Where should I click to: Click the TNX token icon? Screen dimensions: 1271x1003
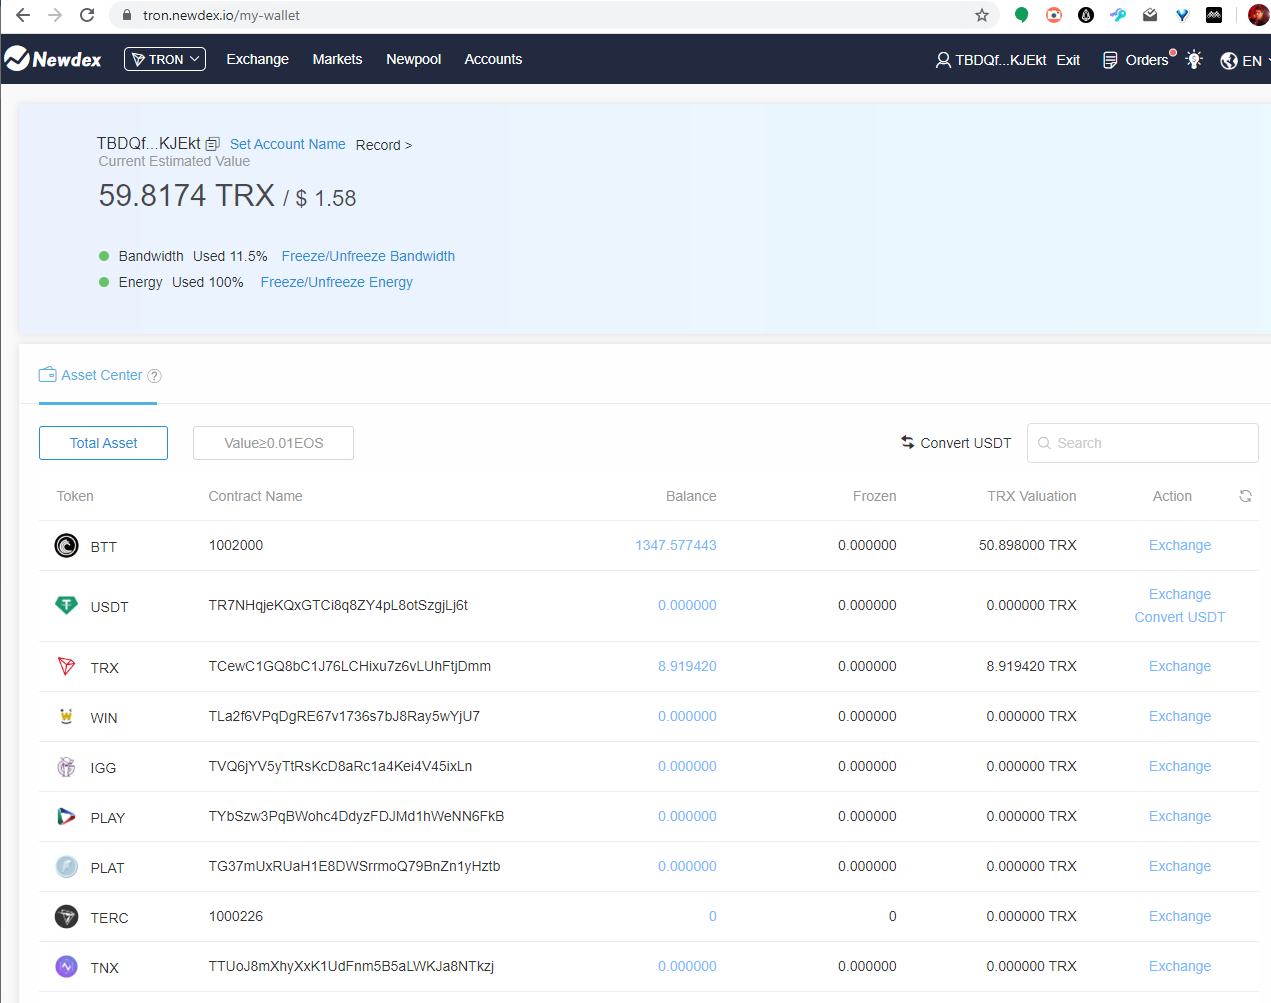pyautogui.click(x=66, y=967)
